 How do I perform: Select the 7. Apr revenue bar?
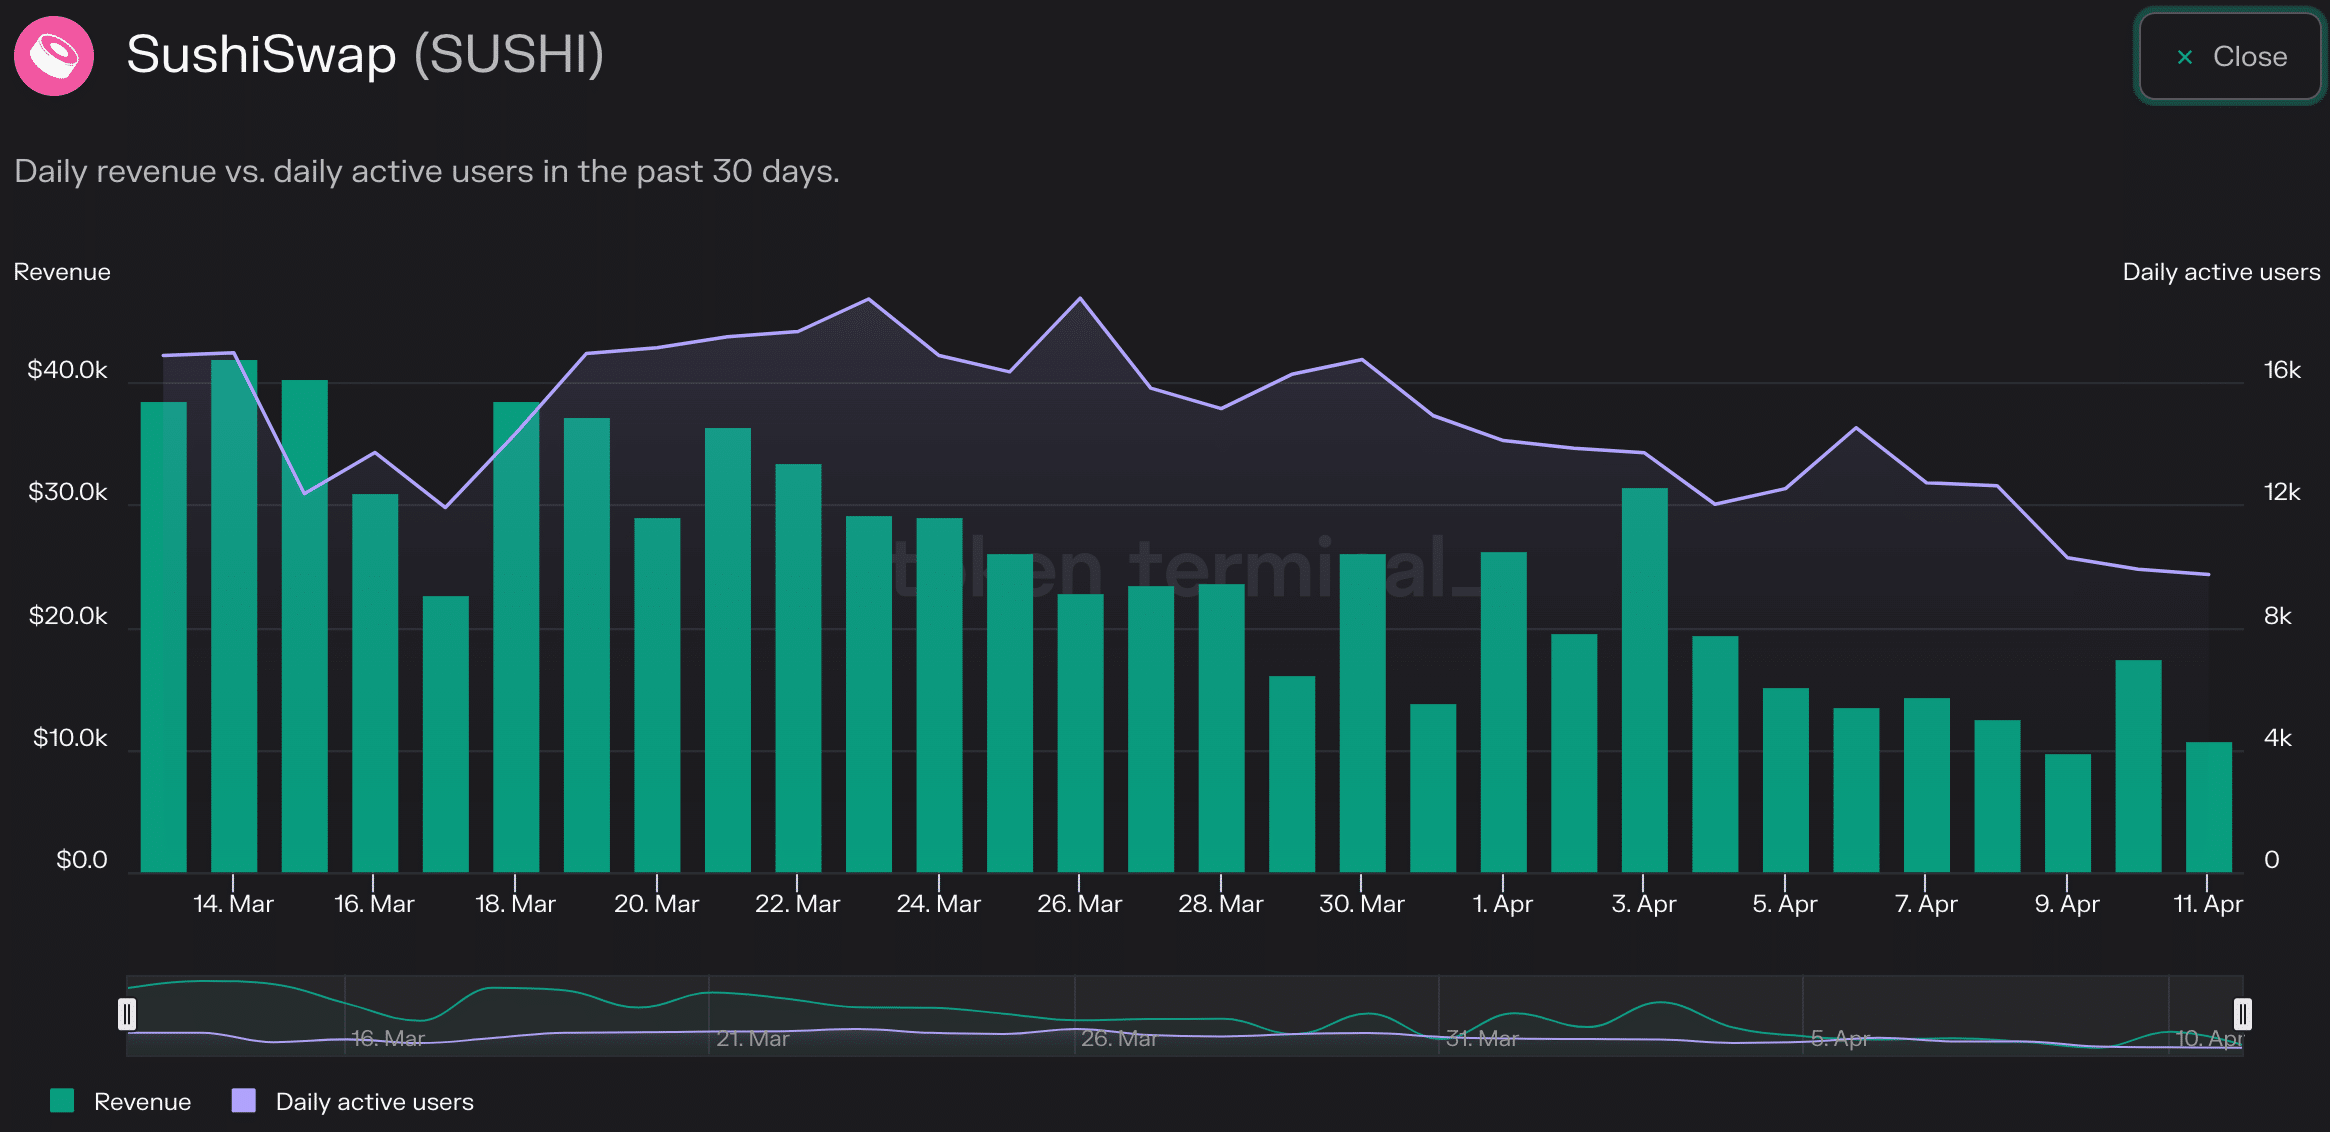tap(1926, 785)
